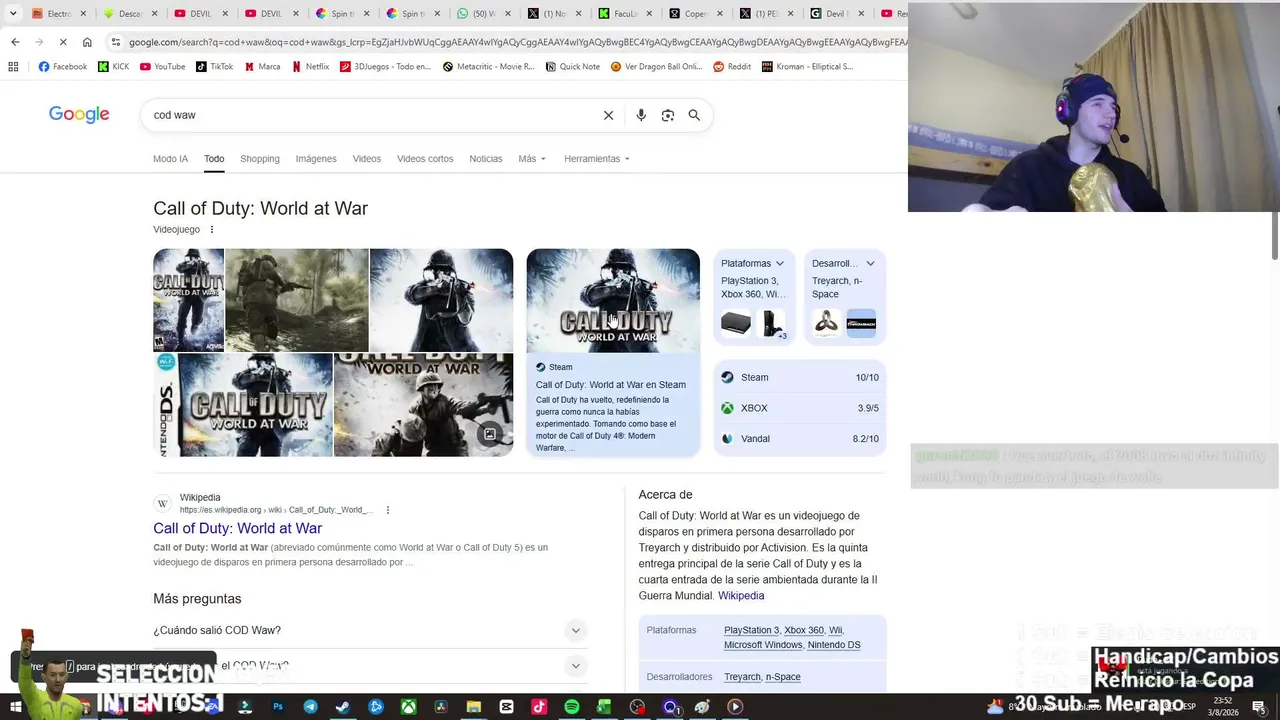Image resolution: width=1280 pixels, height=720 pixels.
Task: Open the Nintendo DS platform link
Action: coord(833,645)
